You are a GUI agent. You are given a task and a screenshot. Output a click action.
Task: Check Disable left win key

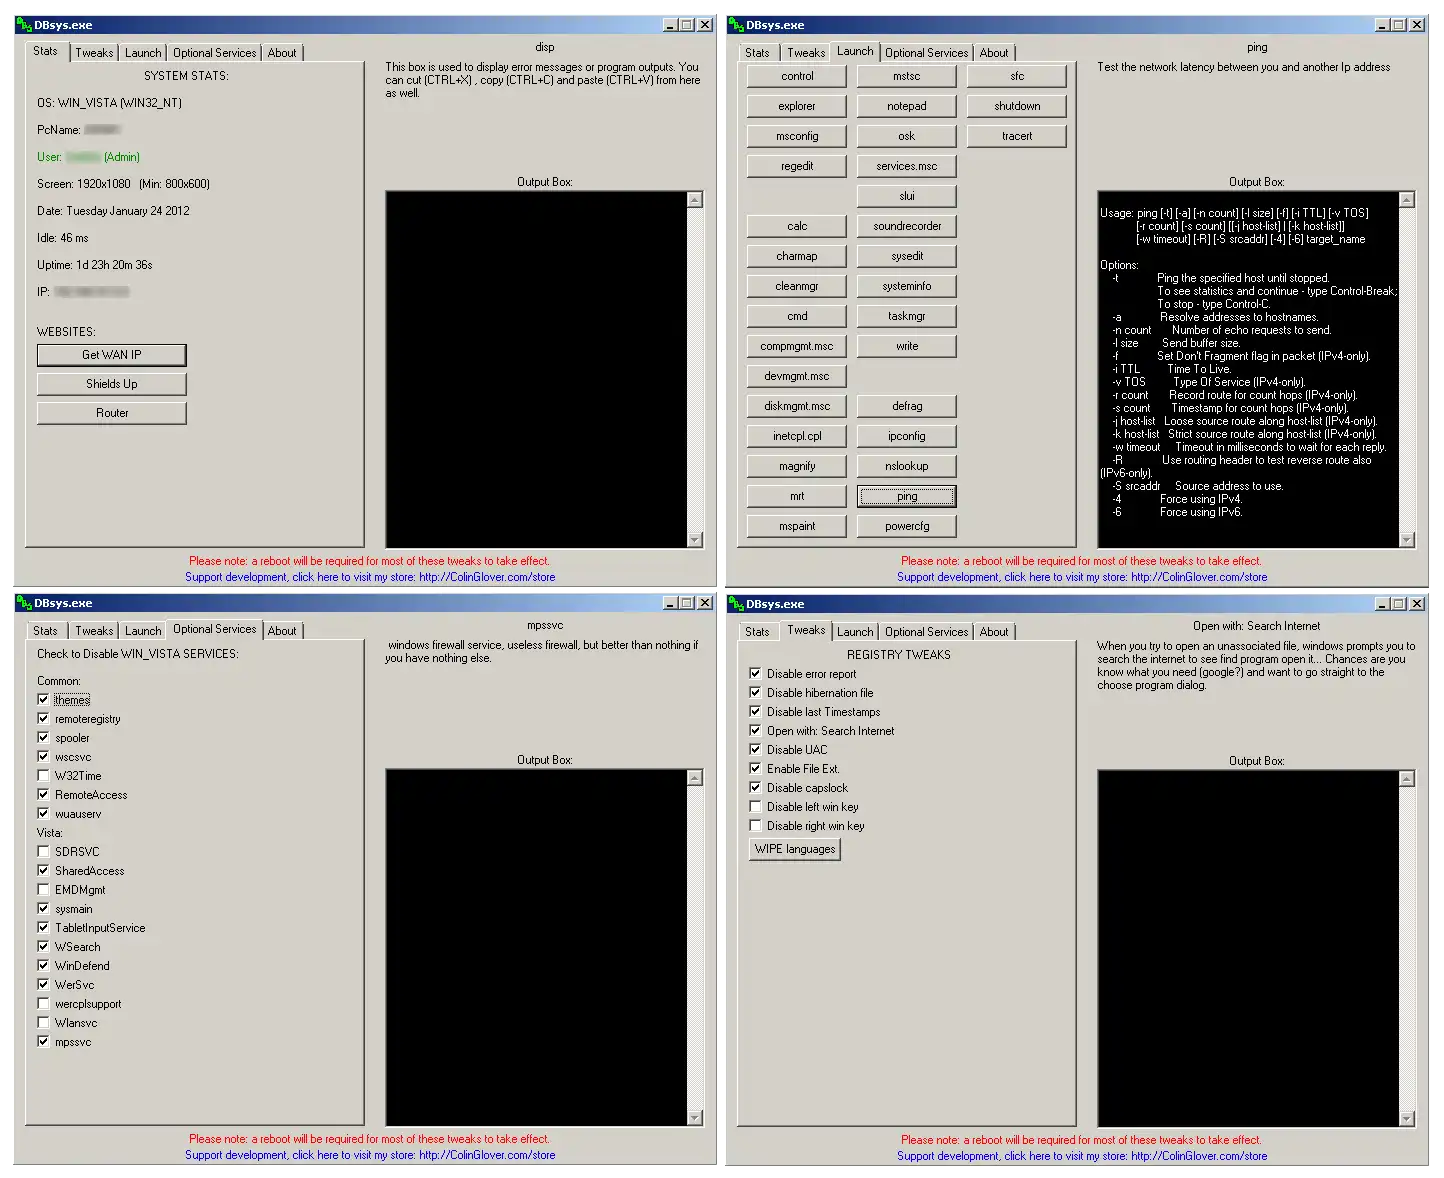coord(755,806)
